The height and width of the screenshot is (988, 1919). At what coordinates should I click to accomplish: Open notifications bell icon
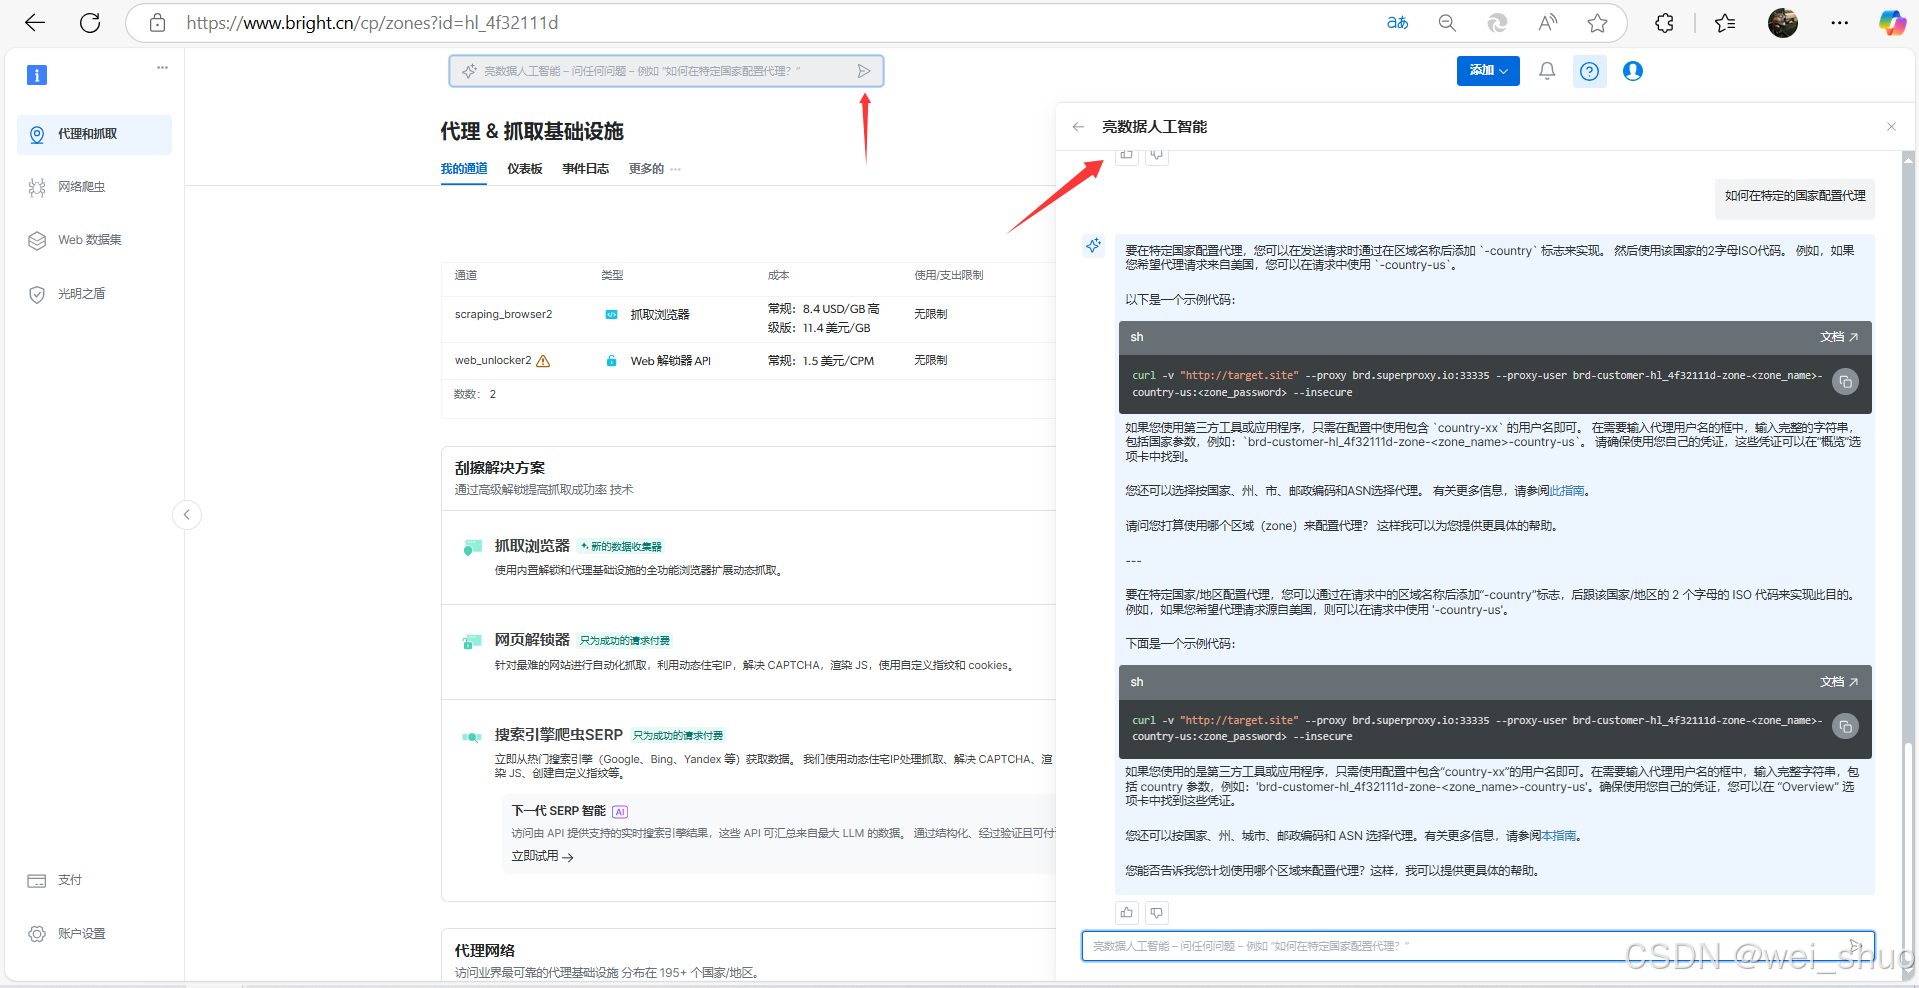(x=1547, y=71)
